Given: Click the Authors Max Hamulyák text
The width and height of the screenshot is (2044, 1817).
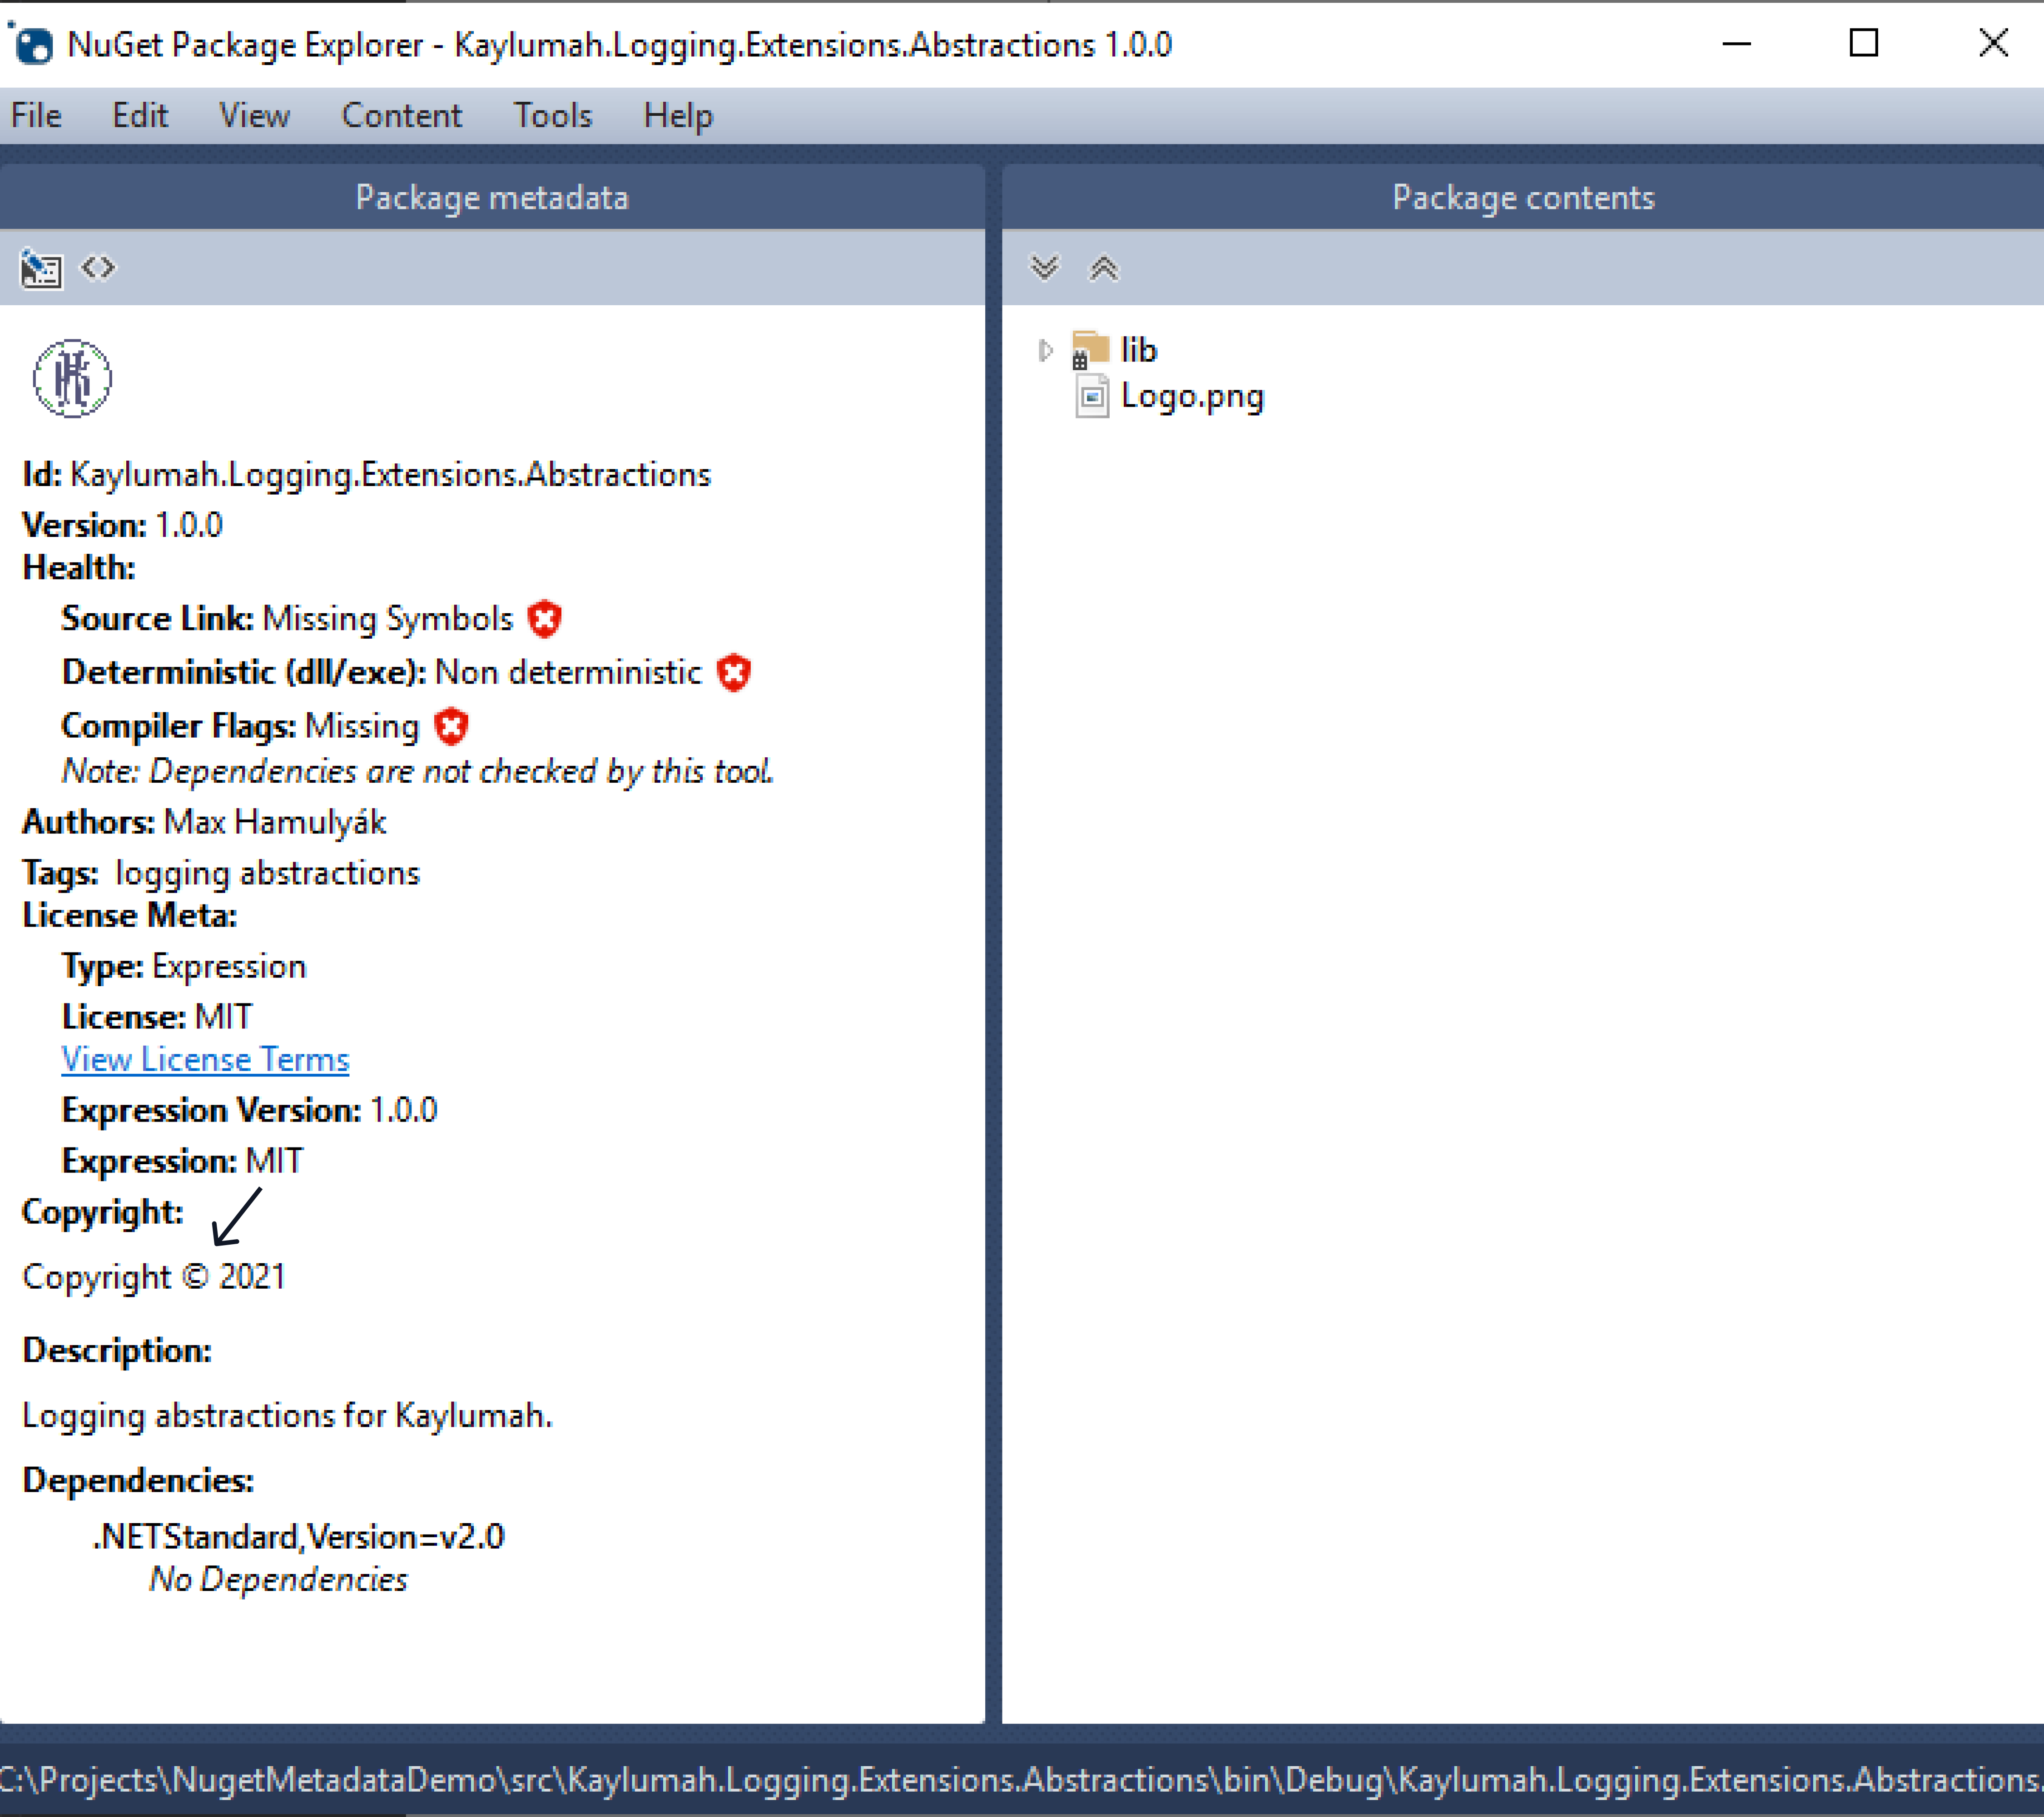Looking at the screenshot, I should pyautogui.click(x=204, y=822).
